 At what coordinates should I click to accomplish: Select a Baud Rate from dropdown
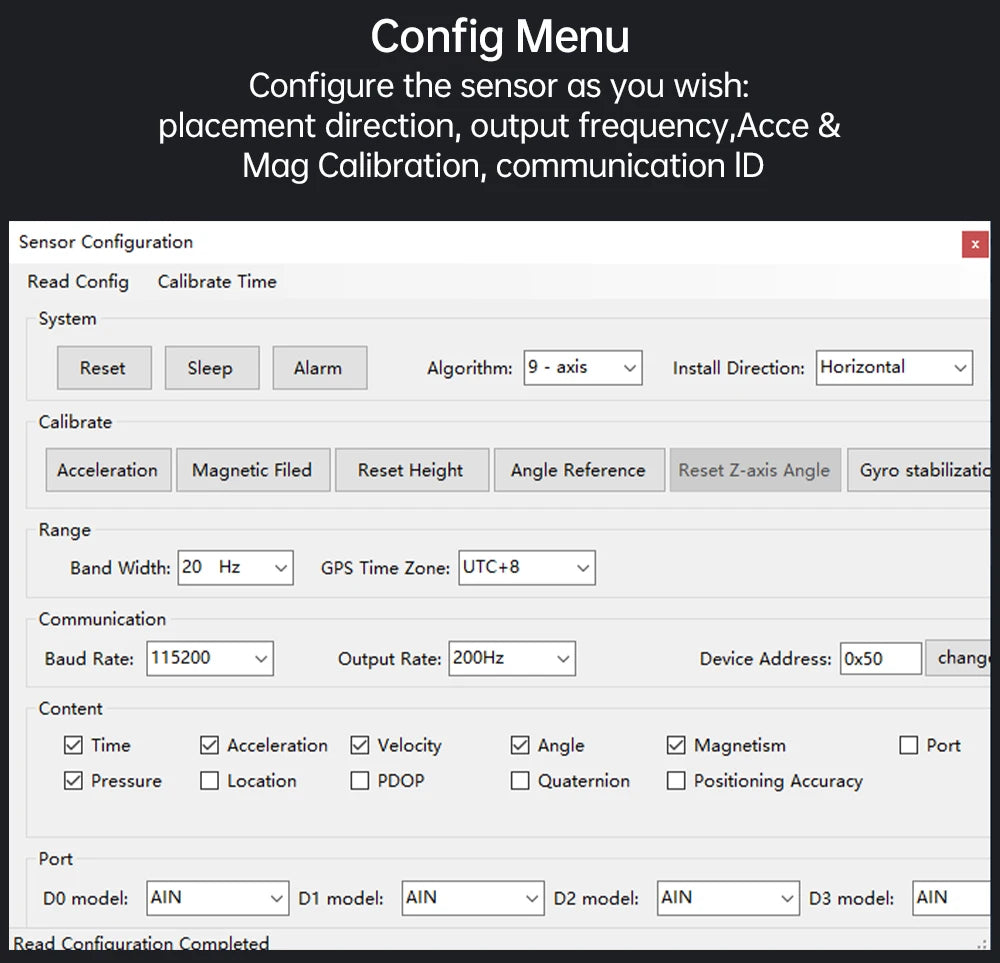point(210,658)
